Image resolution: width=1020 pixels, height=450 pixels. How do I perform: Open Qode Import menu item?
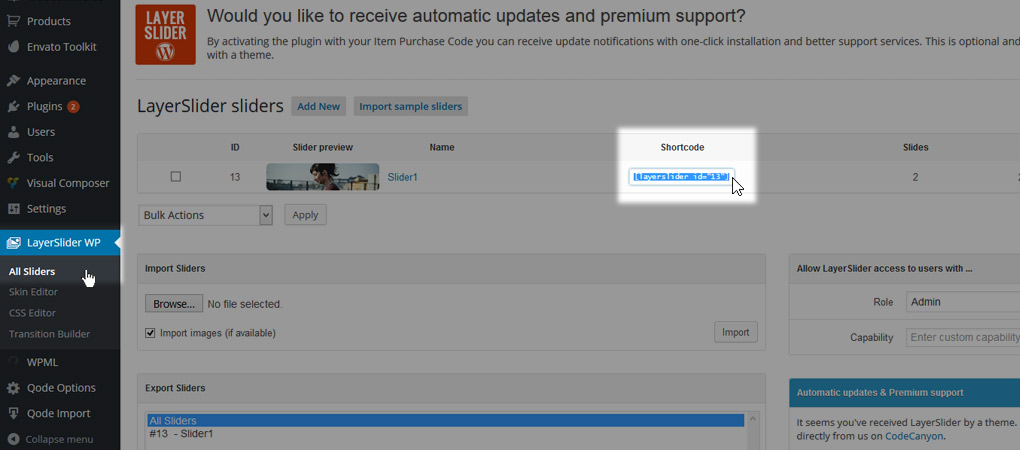60,414
